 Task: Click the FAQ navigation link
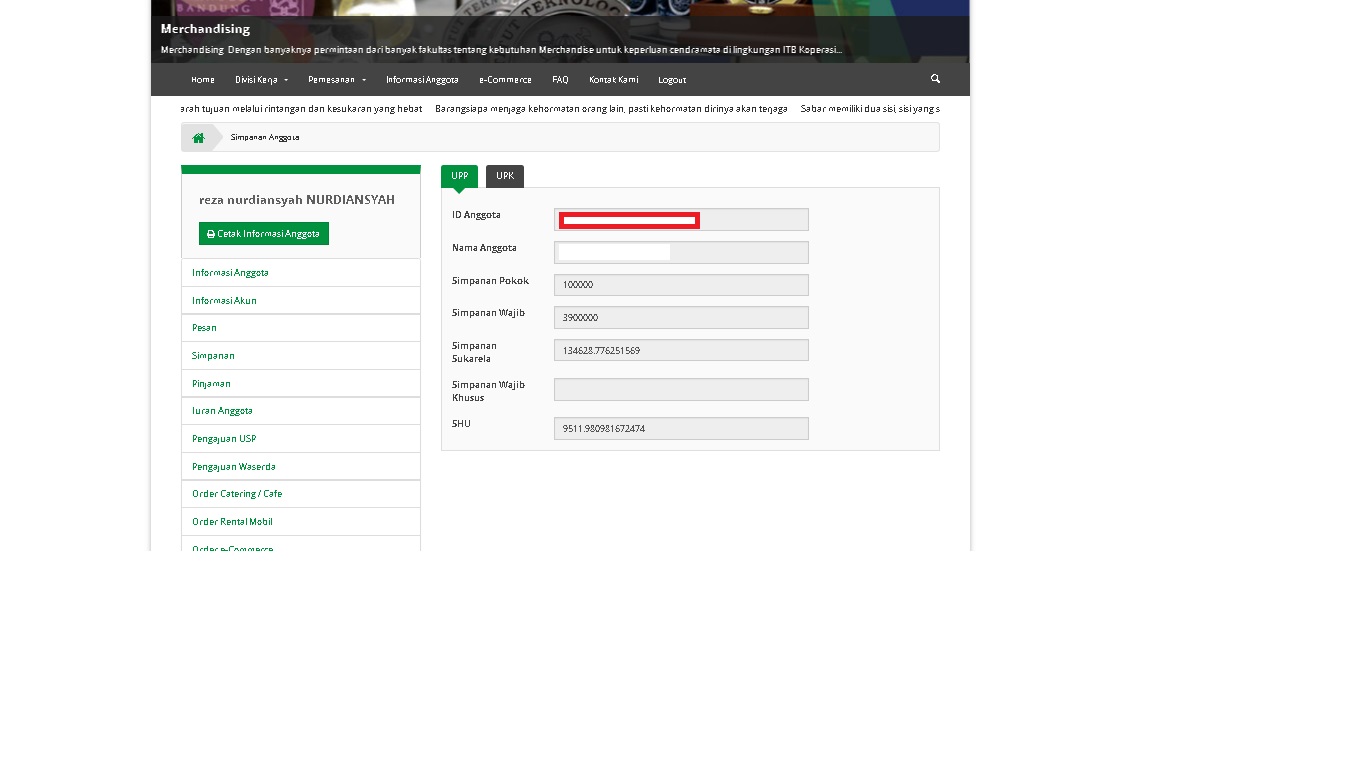(560, 80)
